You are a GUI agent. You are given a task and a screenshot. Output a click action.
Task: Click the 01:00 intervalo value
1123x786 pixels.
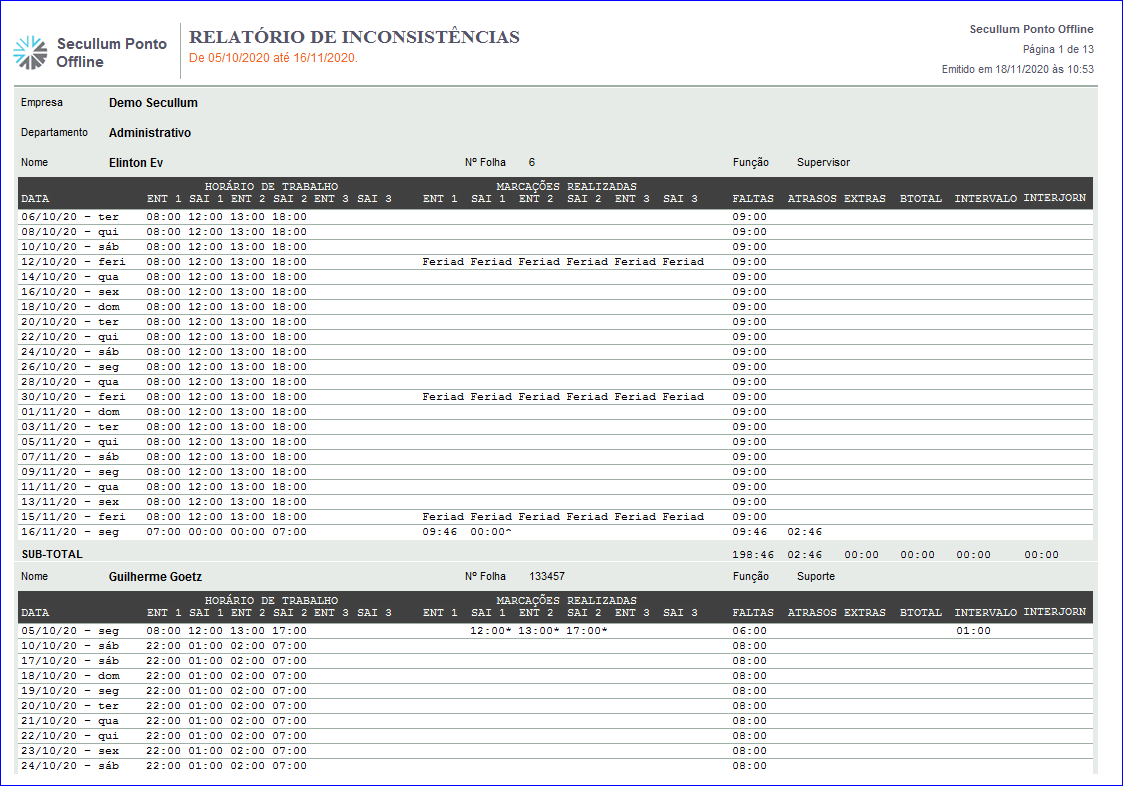pos(973,631)
